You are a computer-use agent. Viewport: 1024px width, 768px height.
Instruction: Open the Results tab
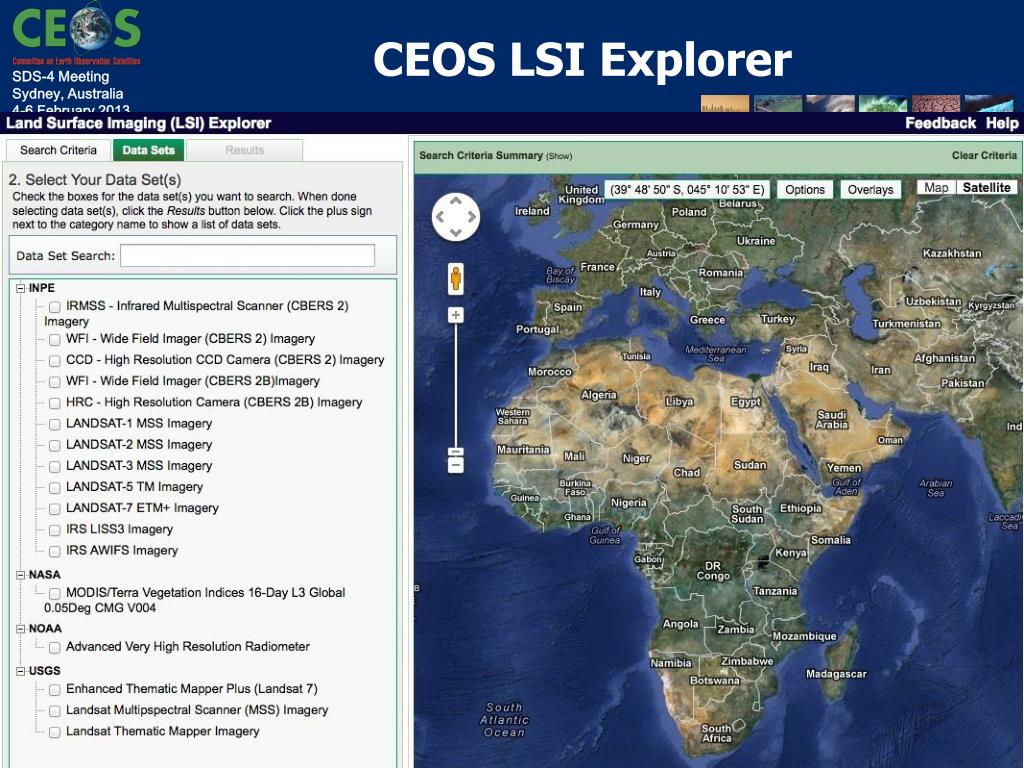(x=244, y=150)
